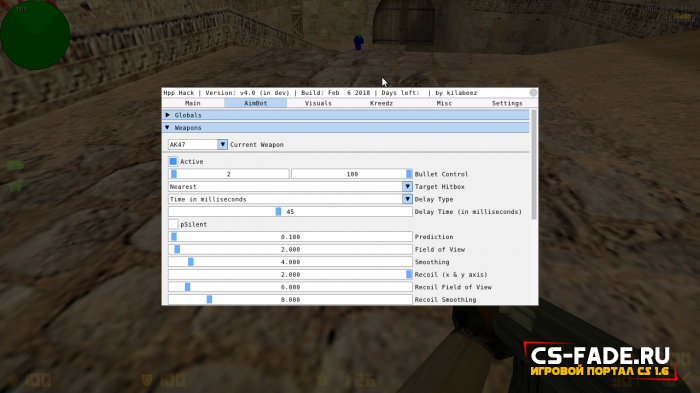The image size is (700, 393).
Task: Go to the Misc tab
Action: 444,103
